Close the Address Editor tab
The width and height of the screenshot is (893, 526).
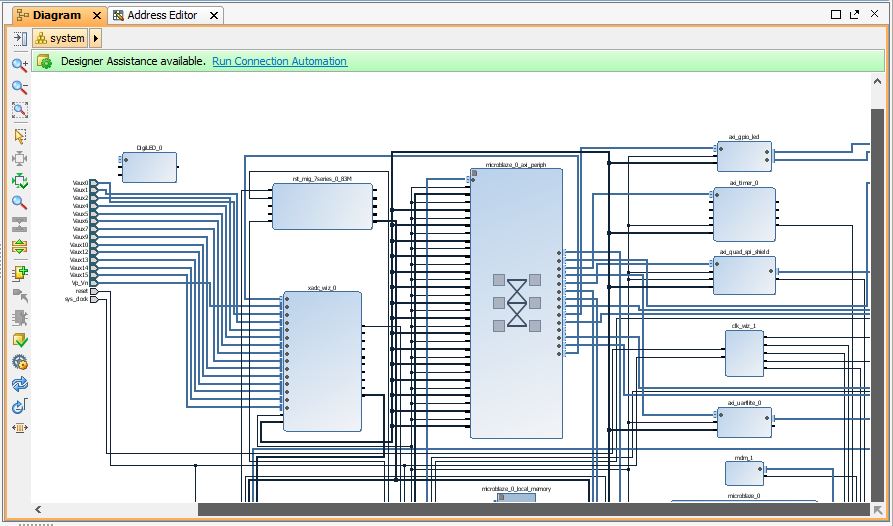[214, 16]
